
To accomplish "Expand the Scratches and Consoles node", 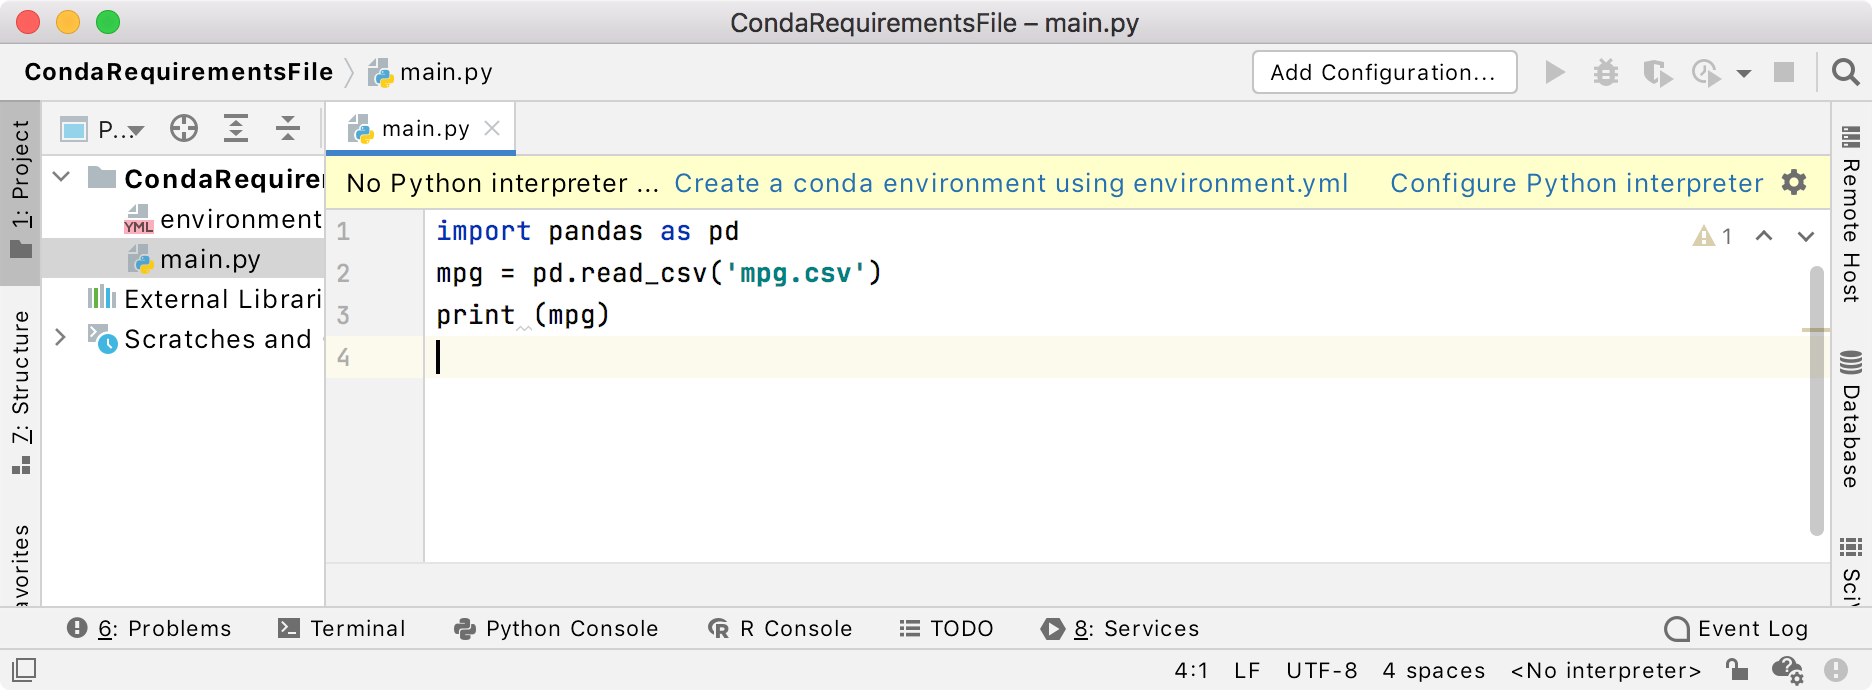I will [x=61, y=338].
